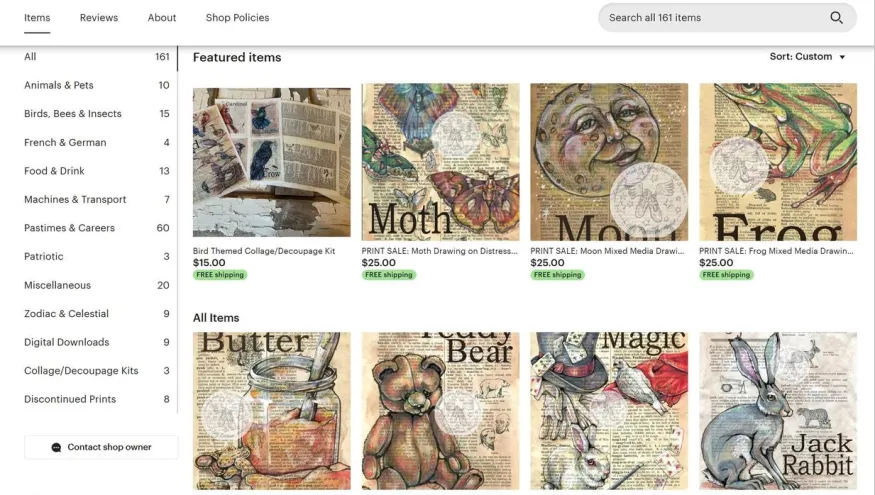
Task: View the Moon mixed media print image
Action: coord(609,162)
